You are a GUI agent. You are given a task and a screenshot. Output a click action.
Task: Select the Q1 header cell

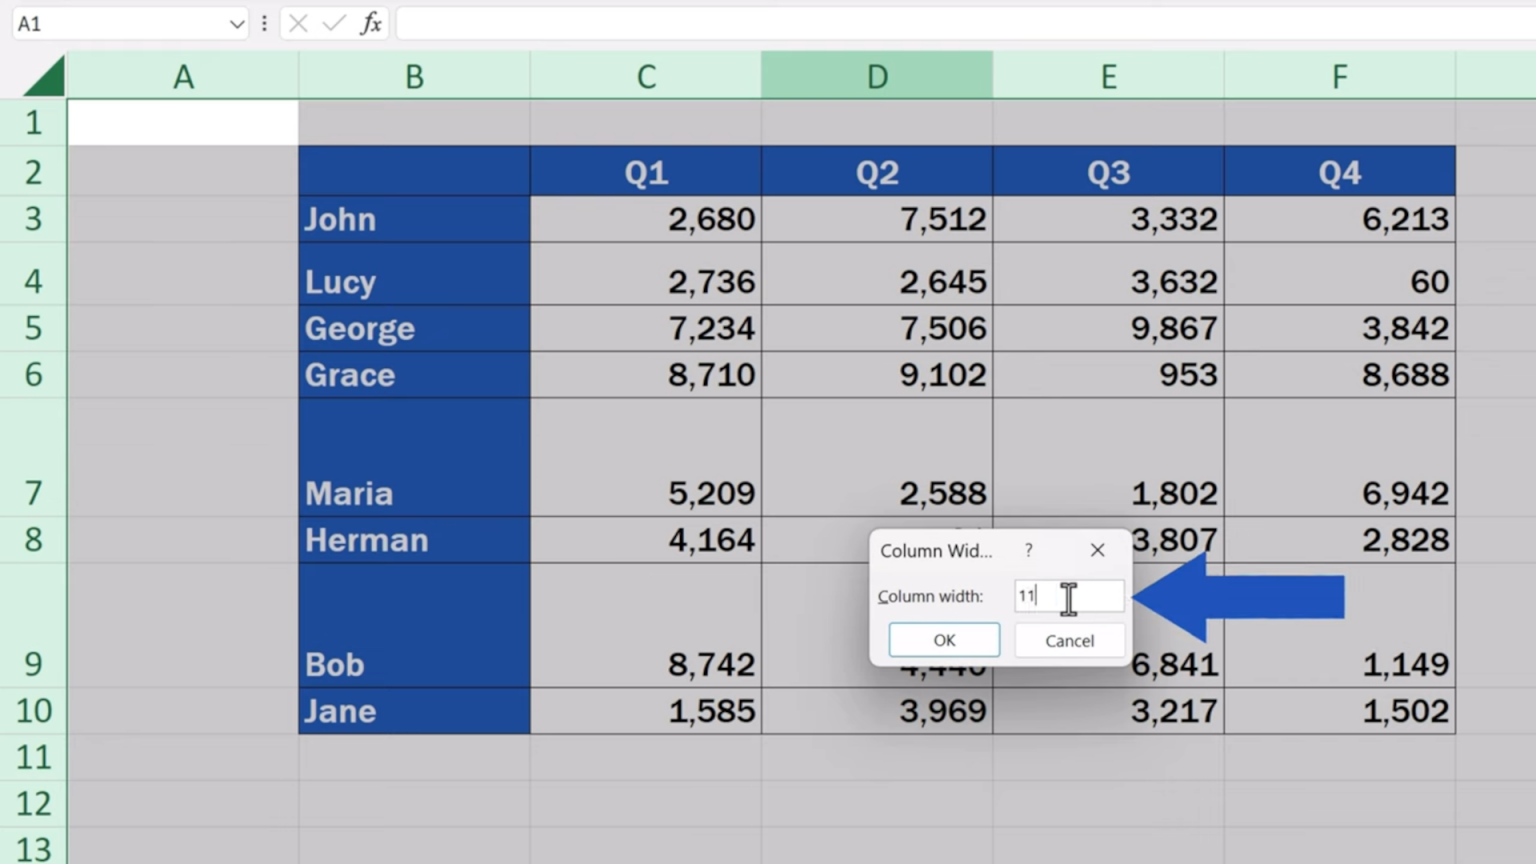pos(646,171)
